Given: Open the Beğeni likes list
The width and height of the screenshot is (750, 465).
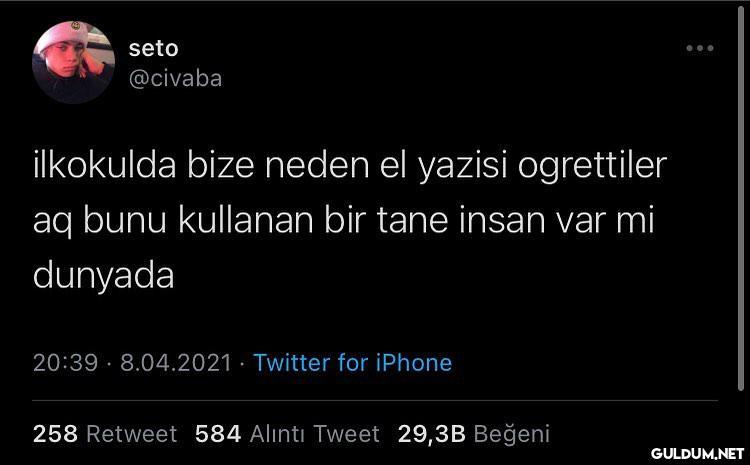Looking at the screenshot, I should coord(511,434).
